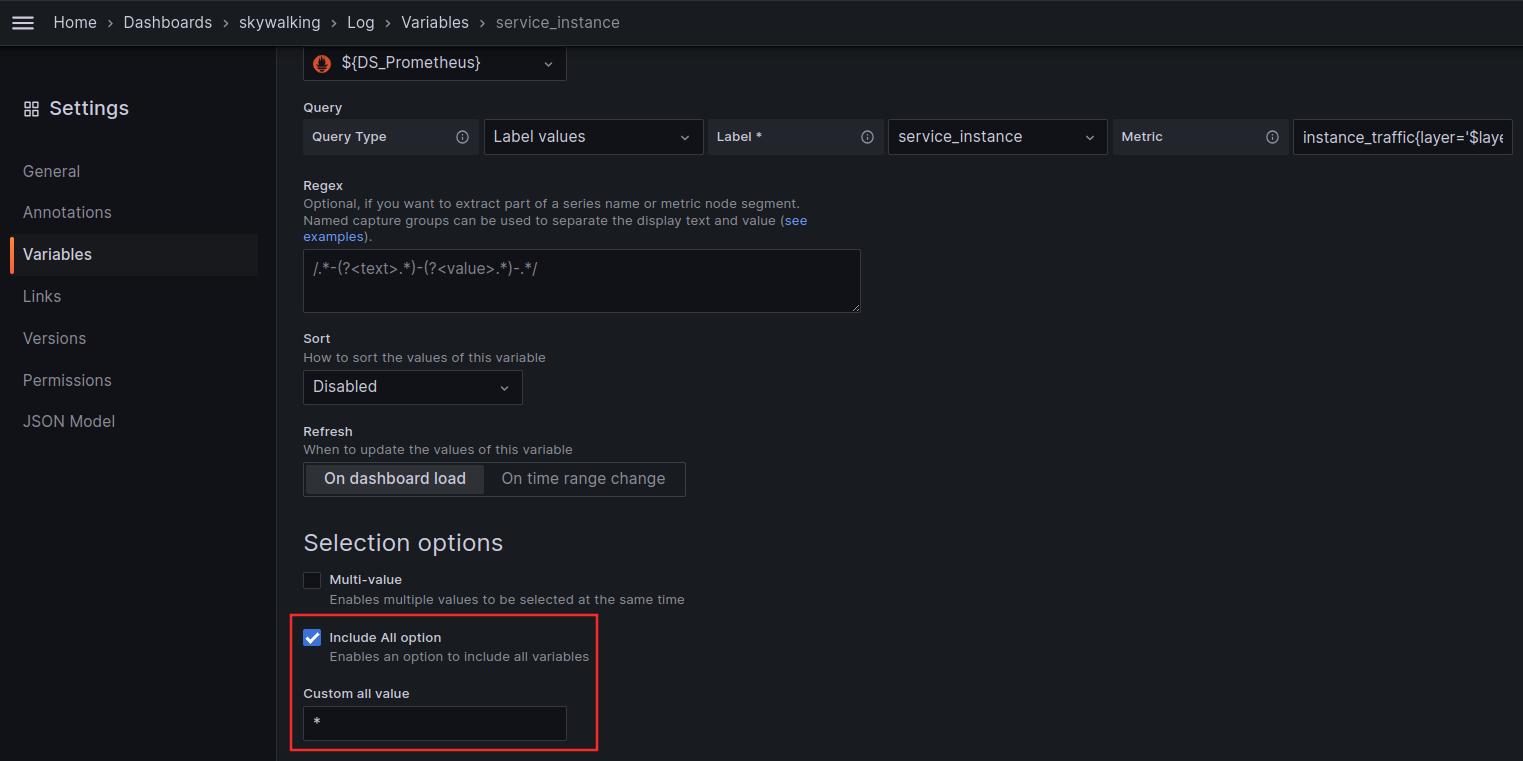Click the Label info icon

[x=867, y=137]
